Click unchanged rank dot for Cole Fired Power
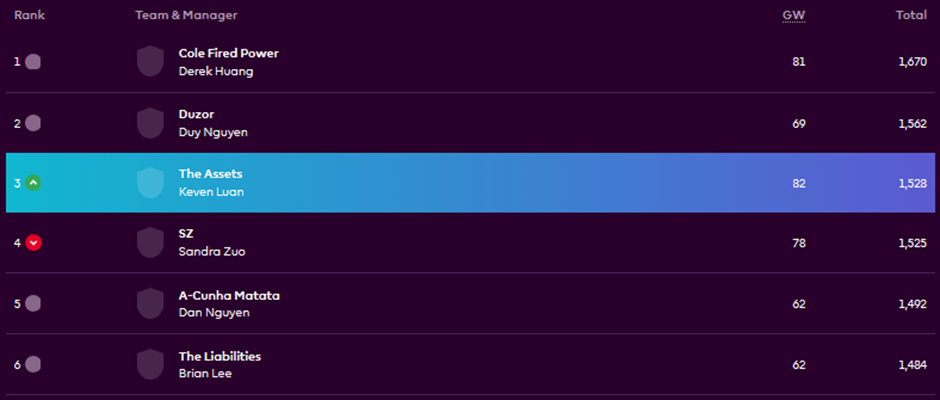 pyautogui.click(x=33, y=62)
